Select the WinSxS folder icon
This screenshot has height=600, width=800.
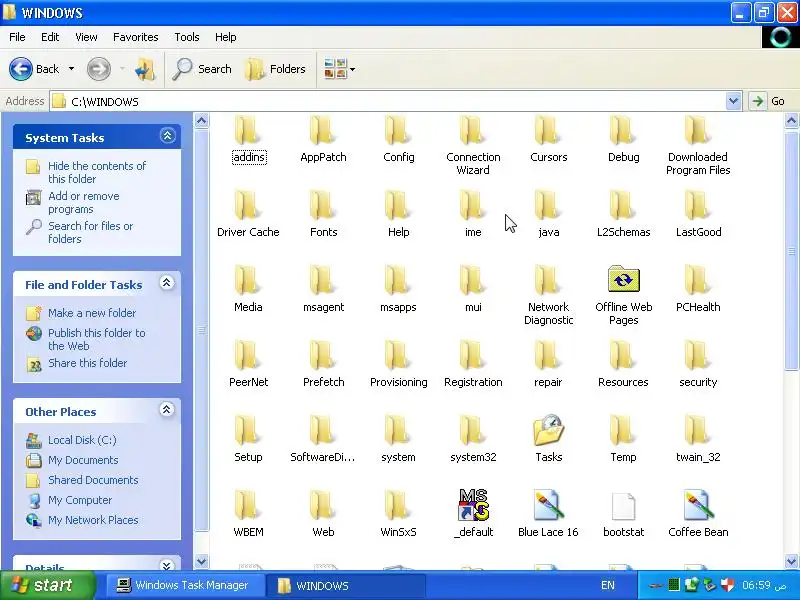pos(398,506)
